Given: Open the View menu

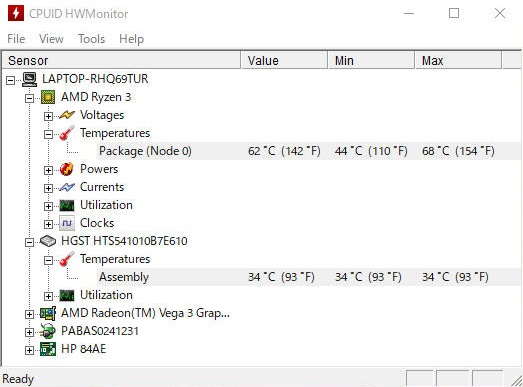Looking at the screenshot, I should (51, 39).
